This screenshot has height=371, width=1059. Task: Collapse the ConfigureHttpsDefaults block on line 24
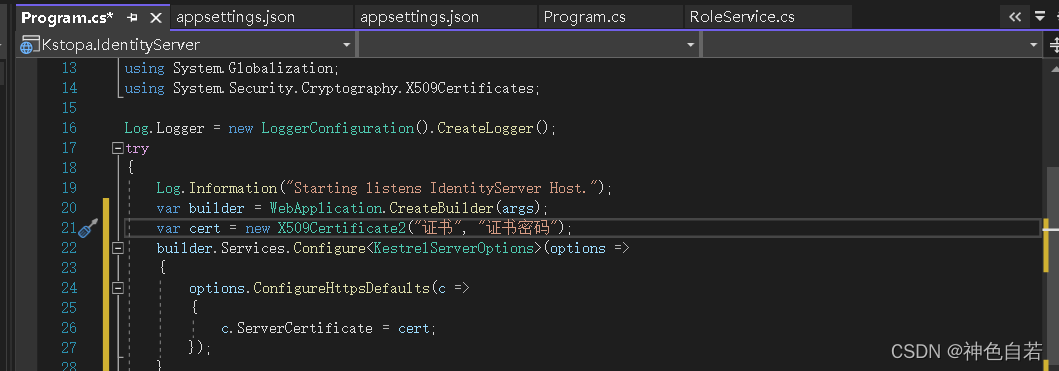click(x=118, y=288)
